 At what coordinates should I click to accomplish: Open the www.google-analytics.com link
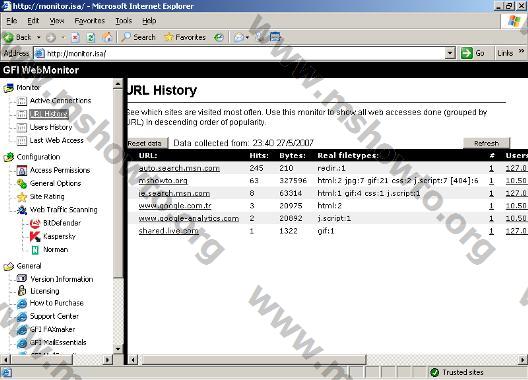[189, 218]
